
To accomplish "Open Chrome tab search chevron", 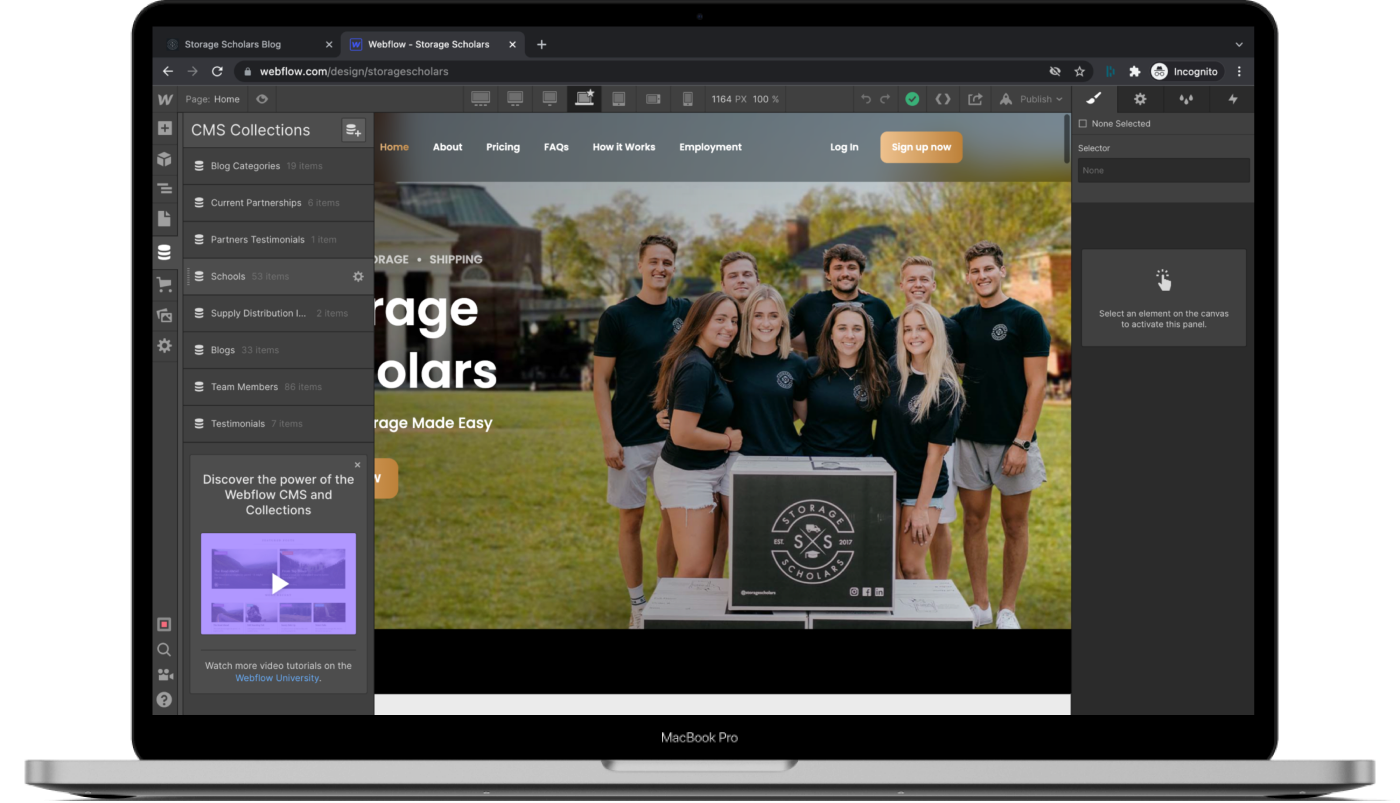I will pyautogui.click(x=1239, y=44).
